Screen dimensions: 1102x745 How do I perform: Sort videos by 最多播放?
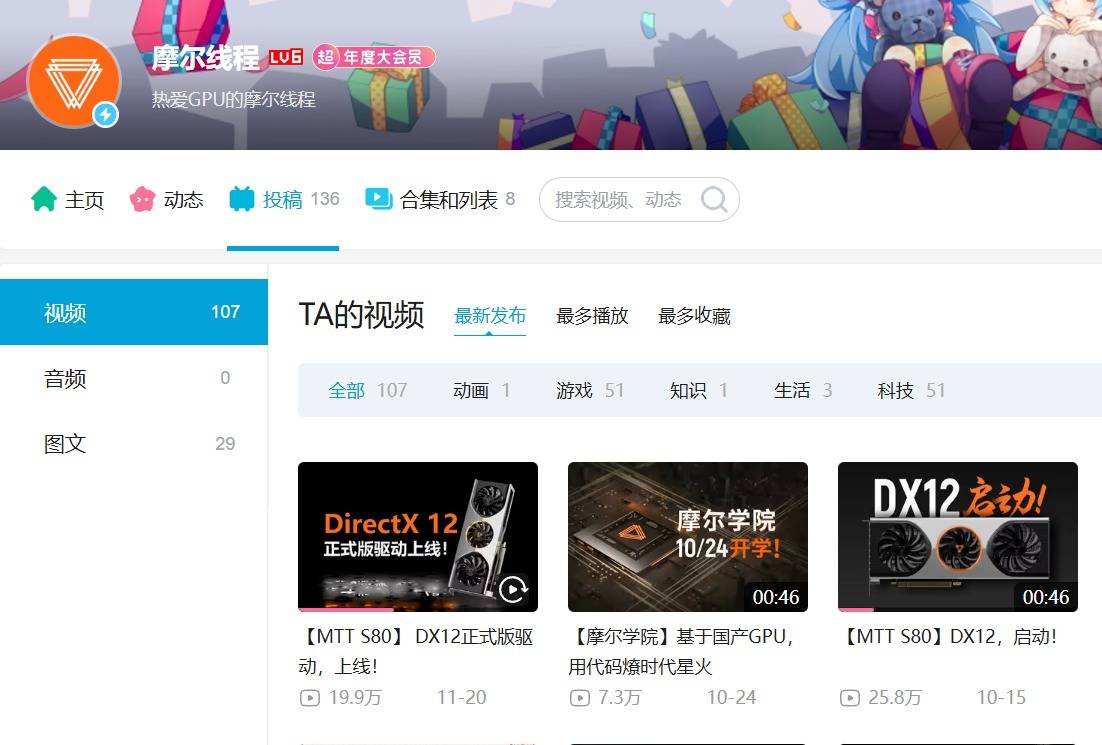click(592, 316)
